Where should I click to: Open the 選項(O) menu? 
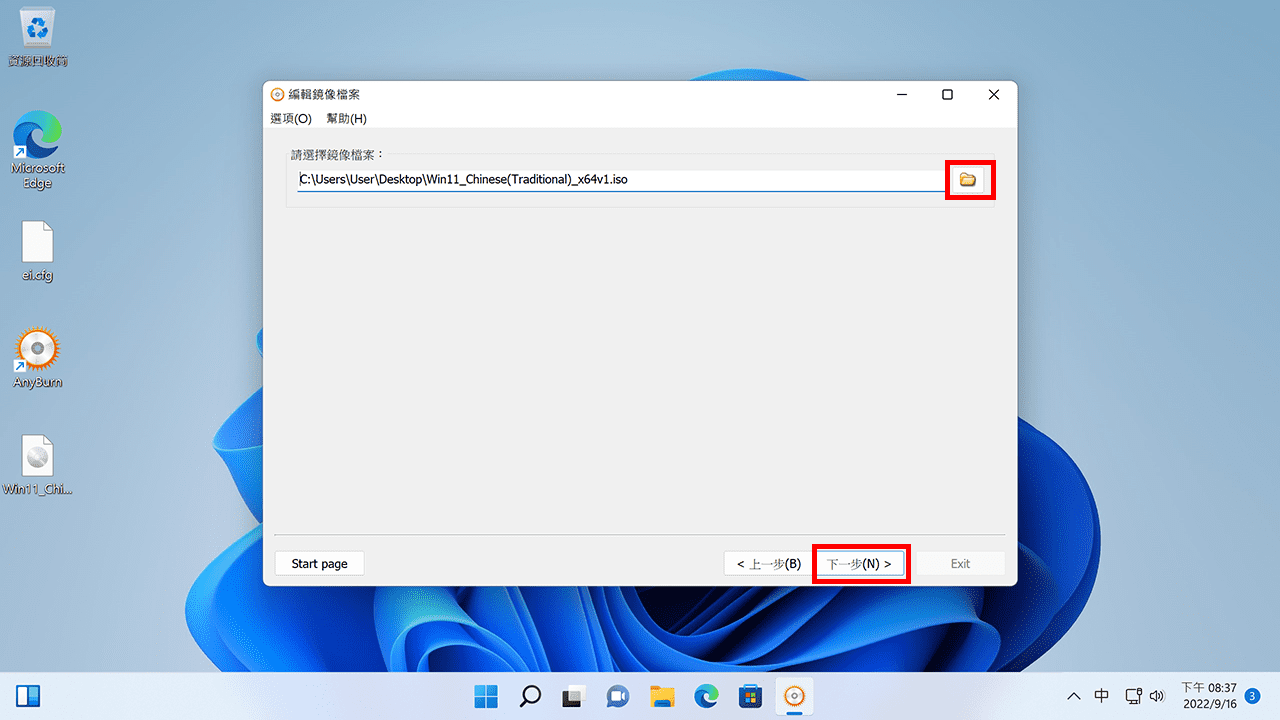click(291, 119)
